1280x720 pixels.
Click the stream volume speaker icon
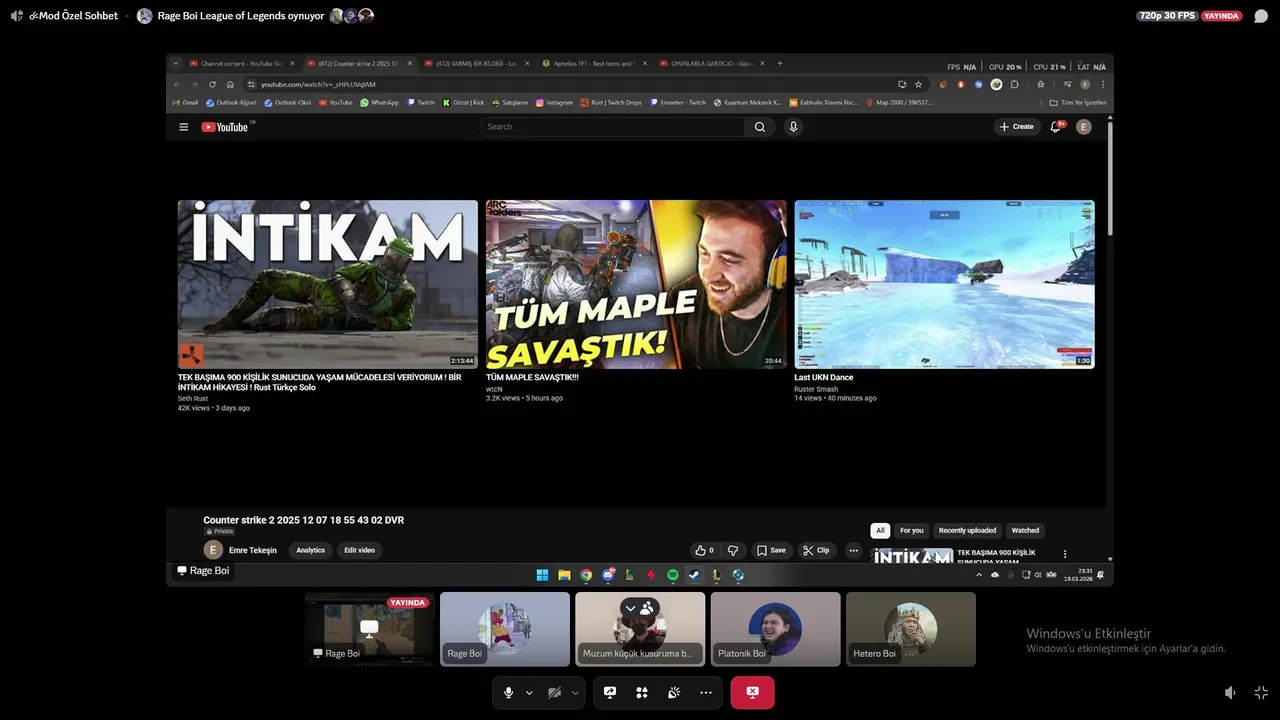[x=1230, y=692]
